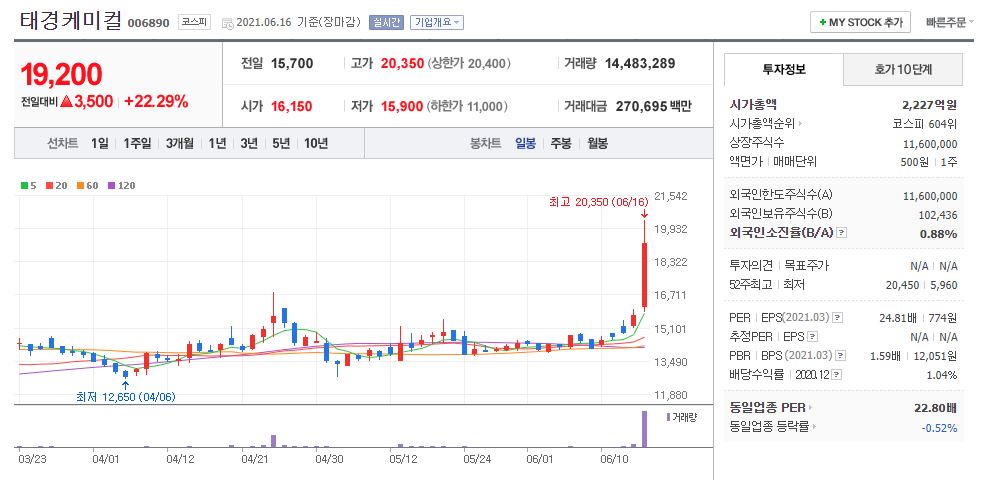Click the 52주 high-low value 20,450 | 5,960
This screenshot has width=990, height=480.
coord(922,285)
